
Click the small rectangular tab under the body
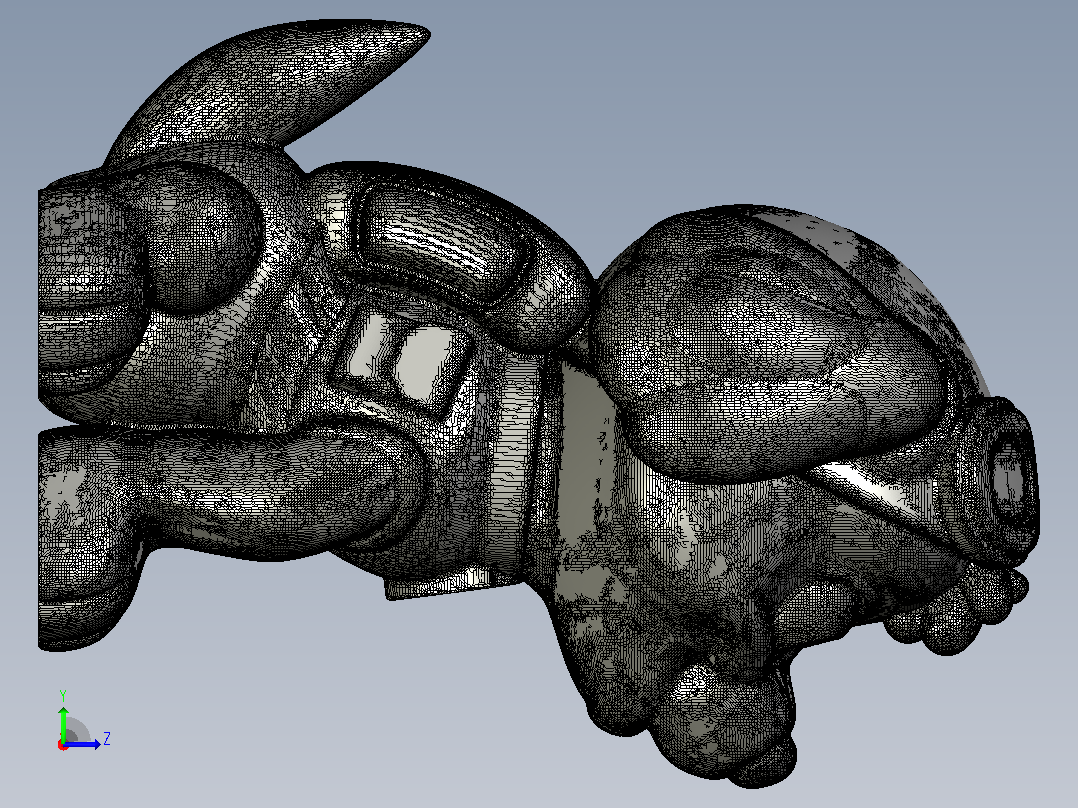tap(440, 585)
